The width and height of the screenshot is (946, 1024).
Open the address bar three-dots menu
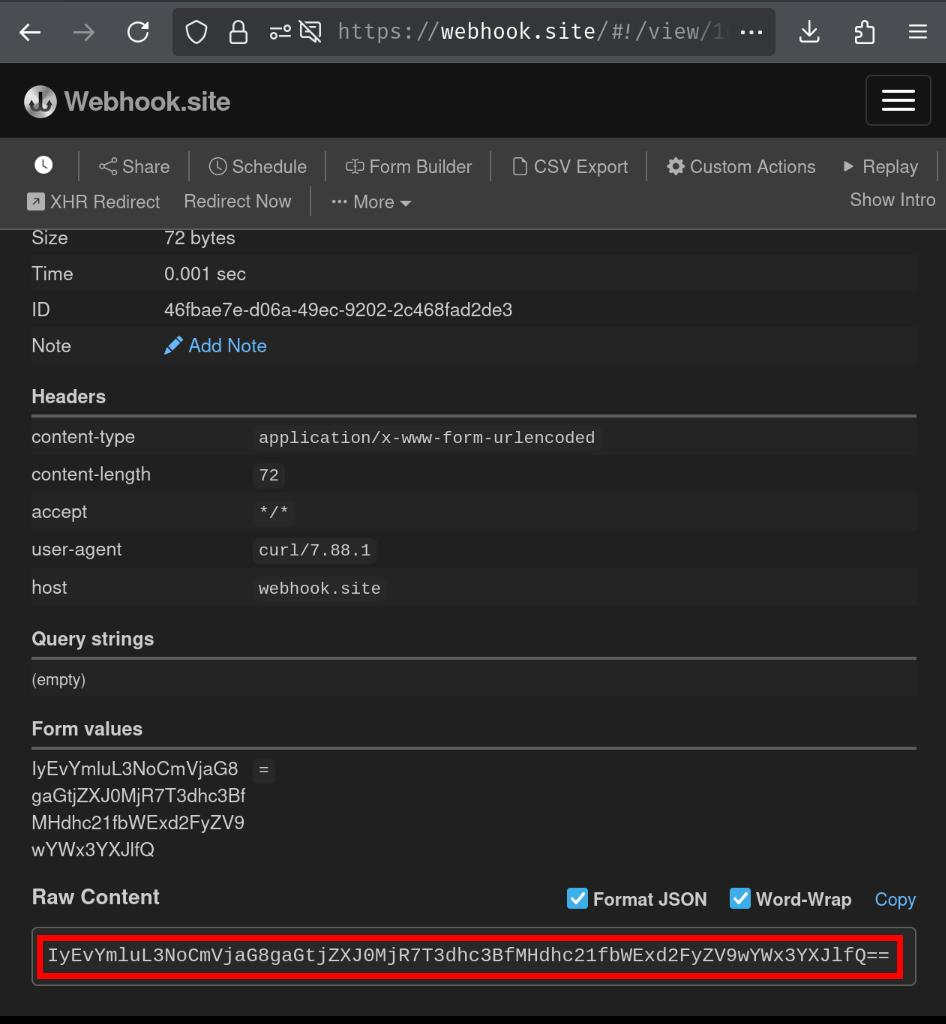coord(751,32)
